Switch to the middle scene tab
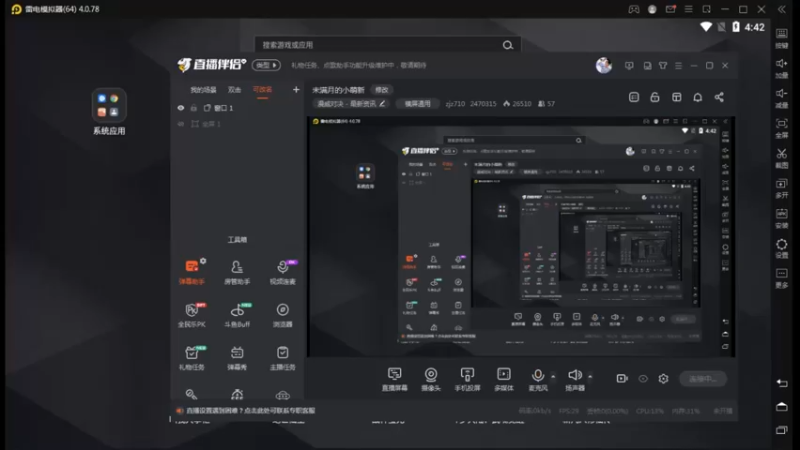800x450 pixels. pyautogui.click(x=234, y=90)
